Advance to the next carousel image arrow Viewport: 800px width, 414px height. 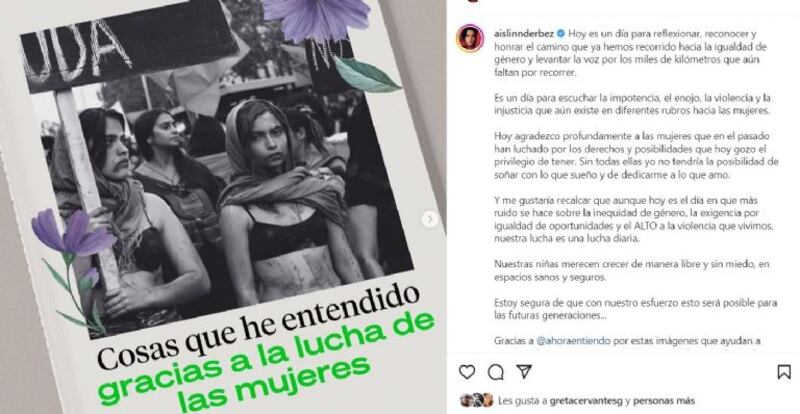(x=430, y=220)
